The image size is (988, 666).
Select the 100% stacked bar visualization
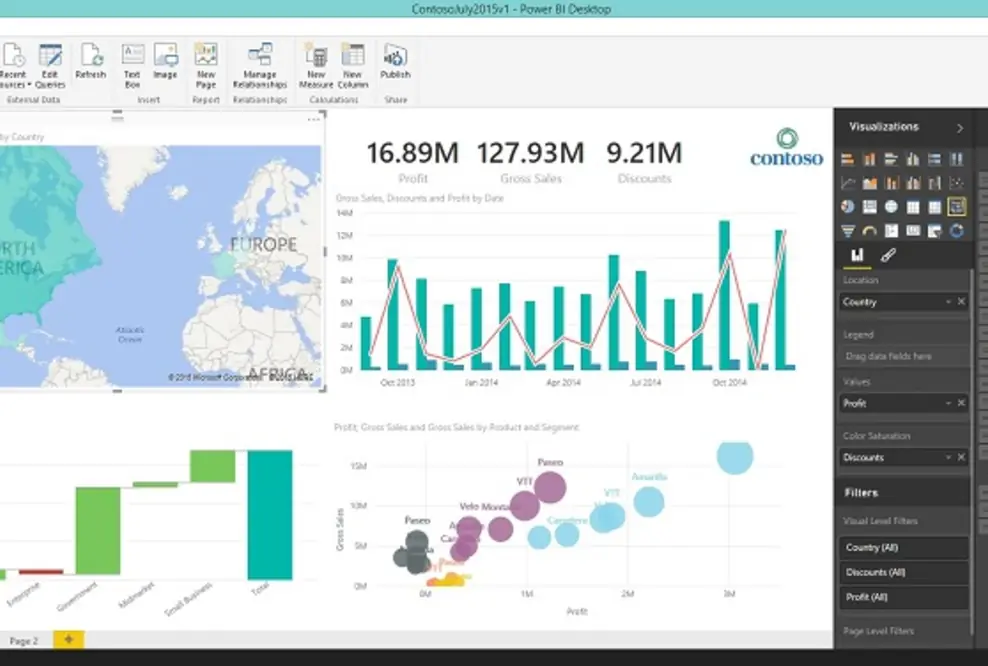click(934, 159)
